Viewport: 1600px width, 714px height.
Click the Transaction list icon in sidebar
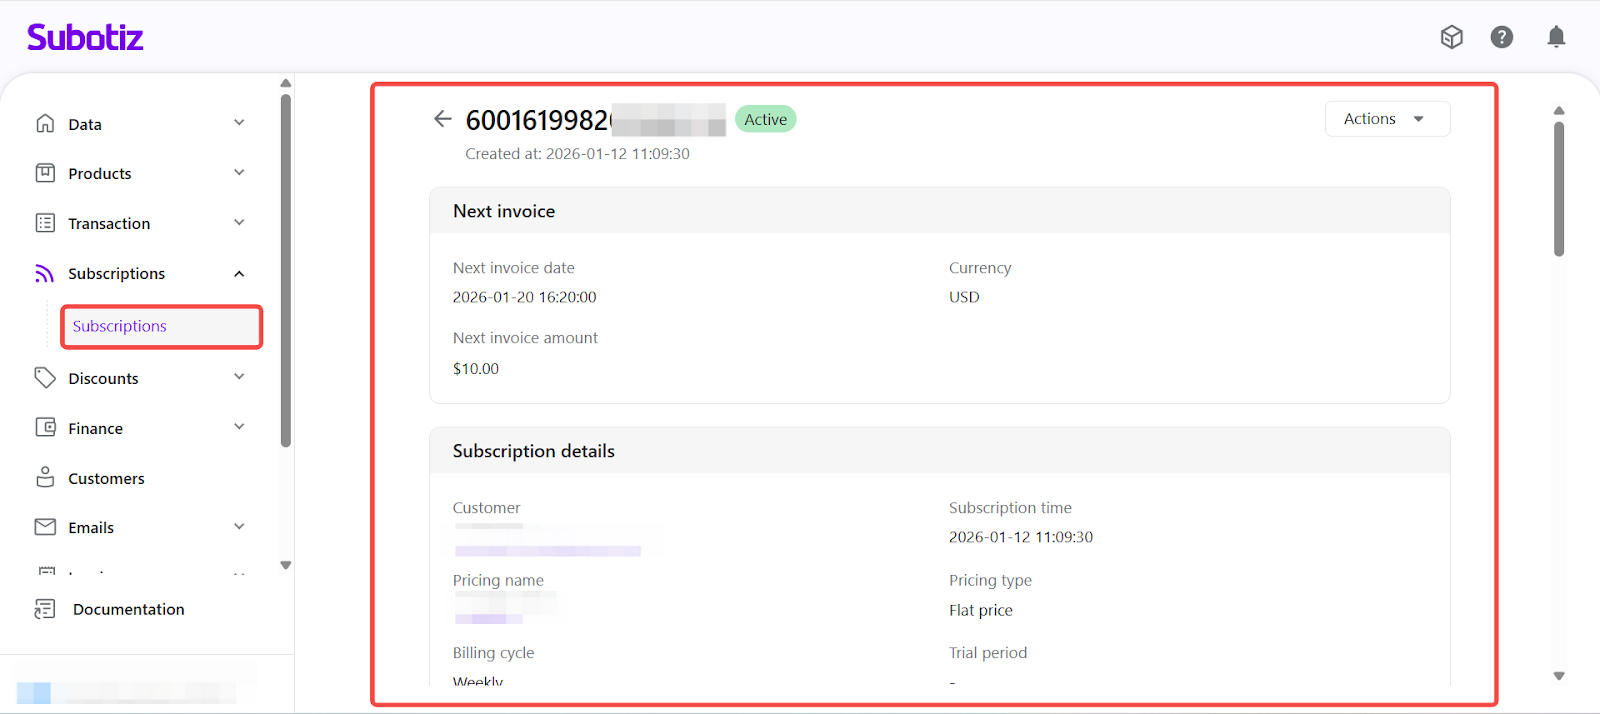coord(45,223)
